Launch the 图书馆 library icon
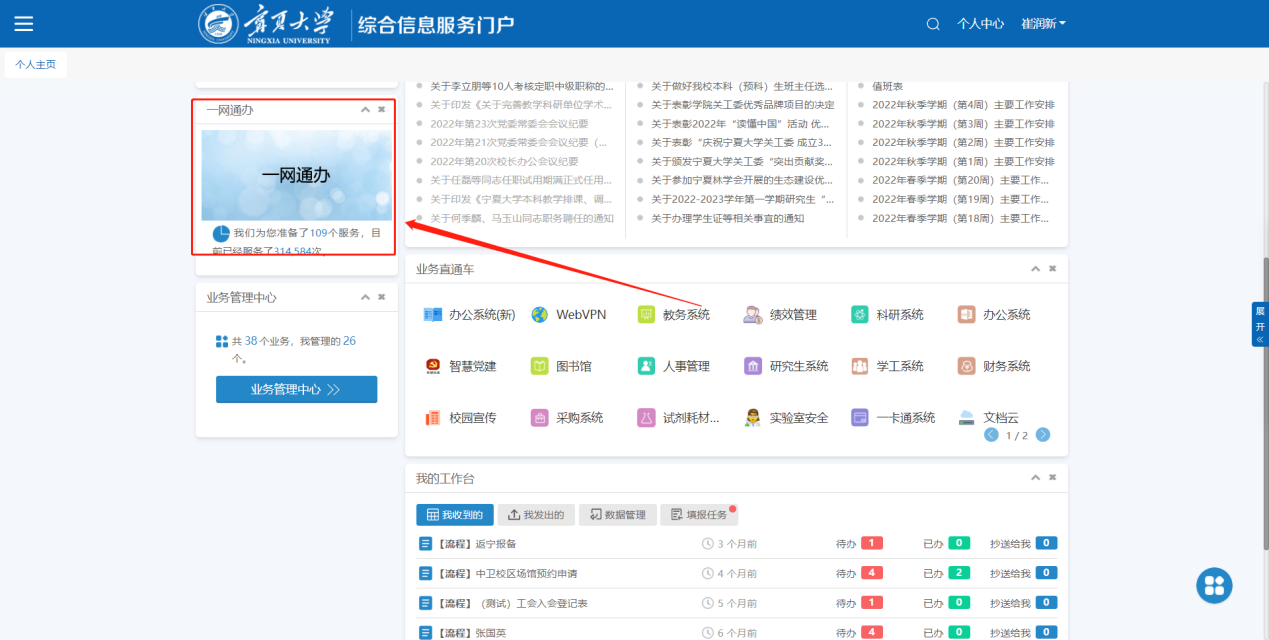The image size is (1269, 640). point(540,366)
